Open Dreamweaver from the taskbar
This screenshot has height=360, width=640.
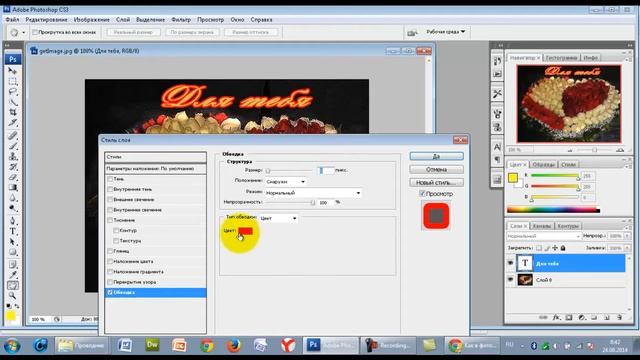point(152,345)
